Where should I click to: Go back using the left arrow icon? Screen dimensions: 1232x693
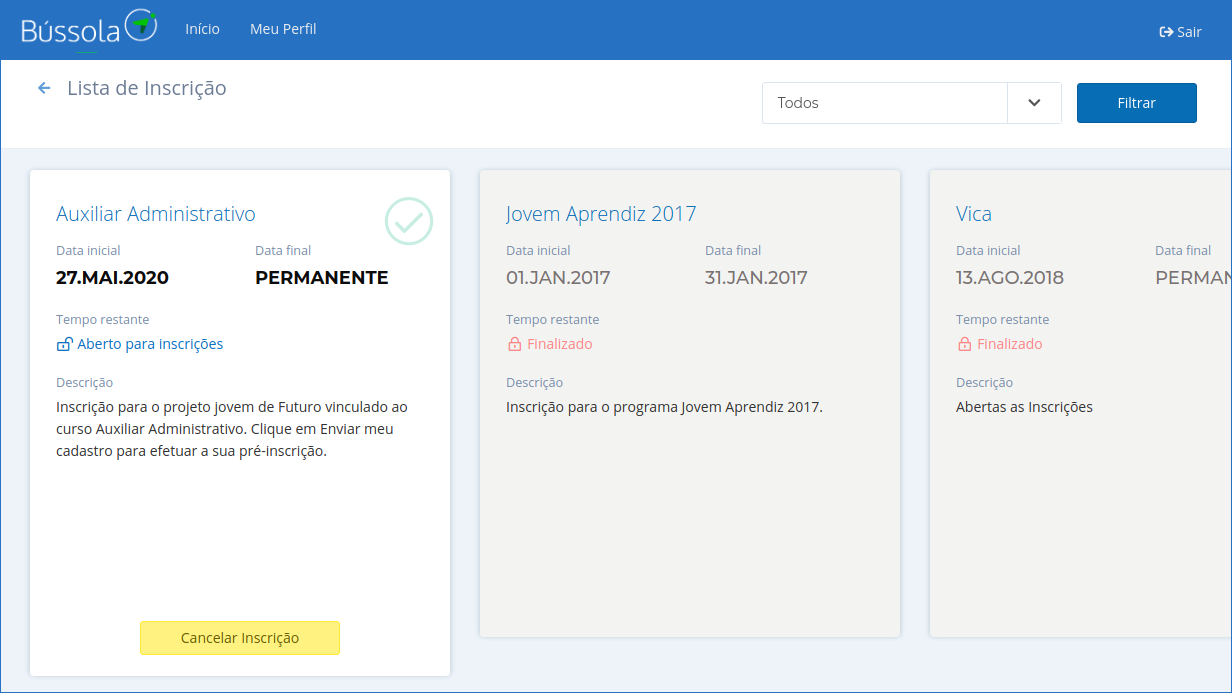[44, 88]
